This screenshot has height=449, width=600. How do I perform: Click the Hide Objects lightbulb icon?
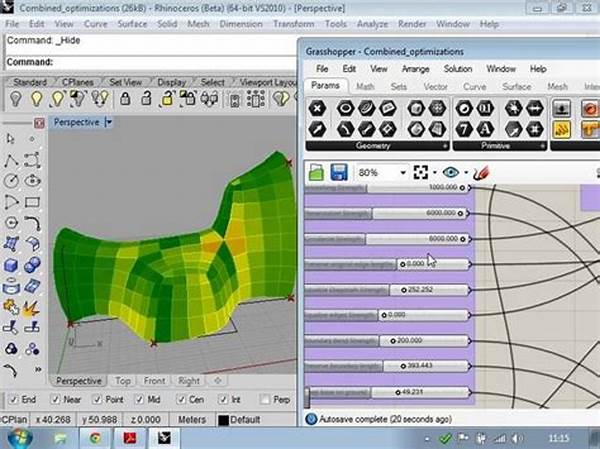tap(15, 99)
